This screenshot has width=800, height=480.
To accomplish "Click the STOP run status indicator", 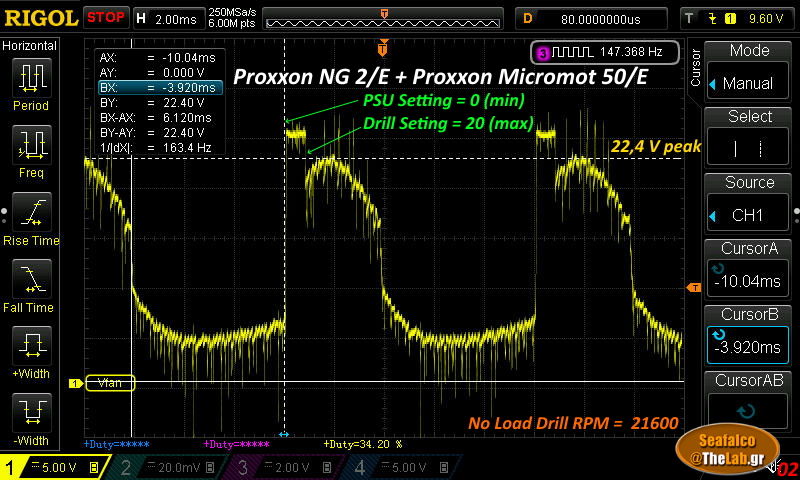I will (x=106, y=18).
